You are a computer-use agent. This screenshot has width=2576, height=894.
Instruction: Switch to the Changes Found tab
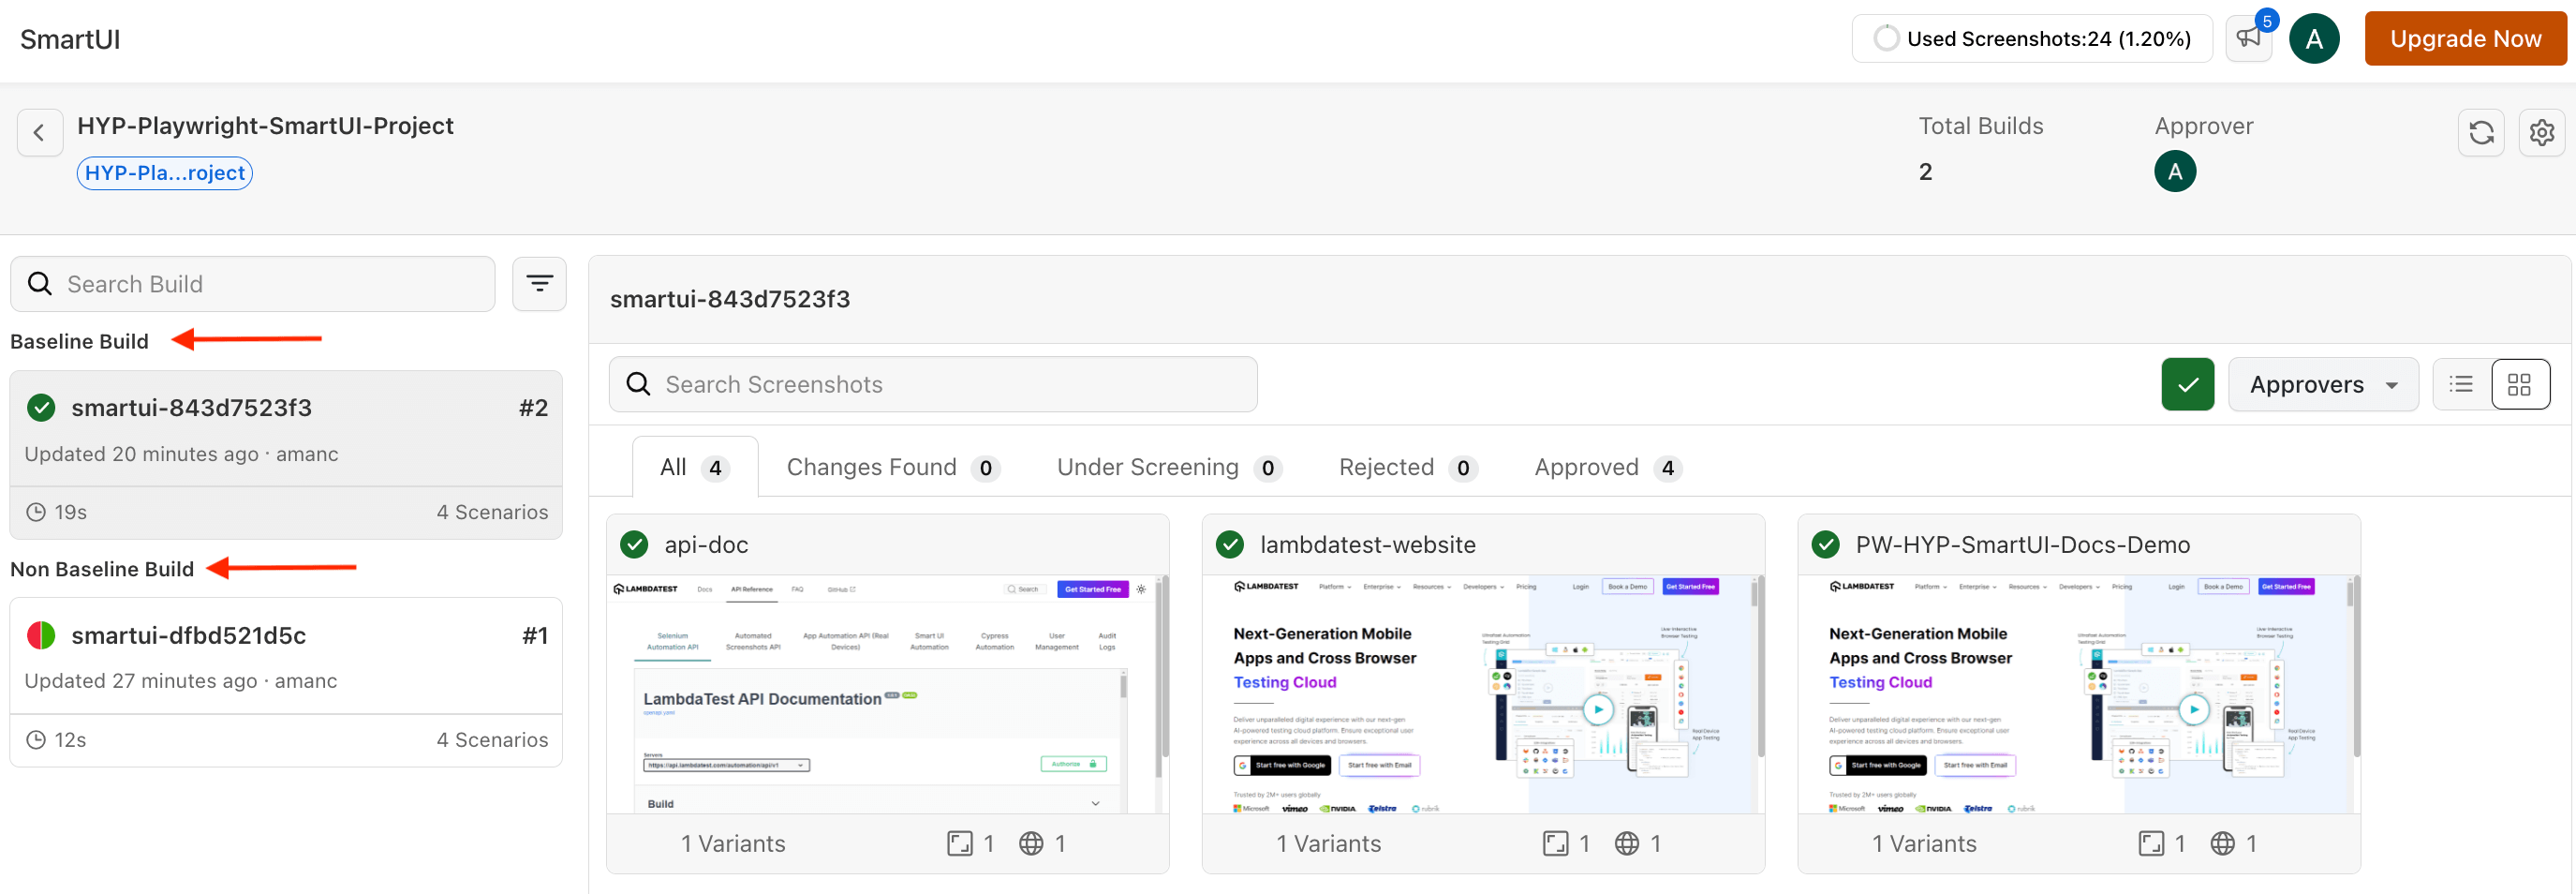pyautogui.click(x=872, y=466)
